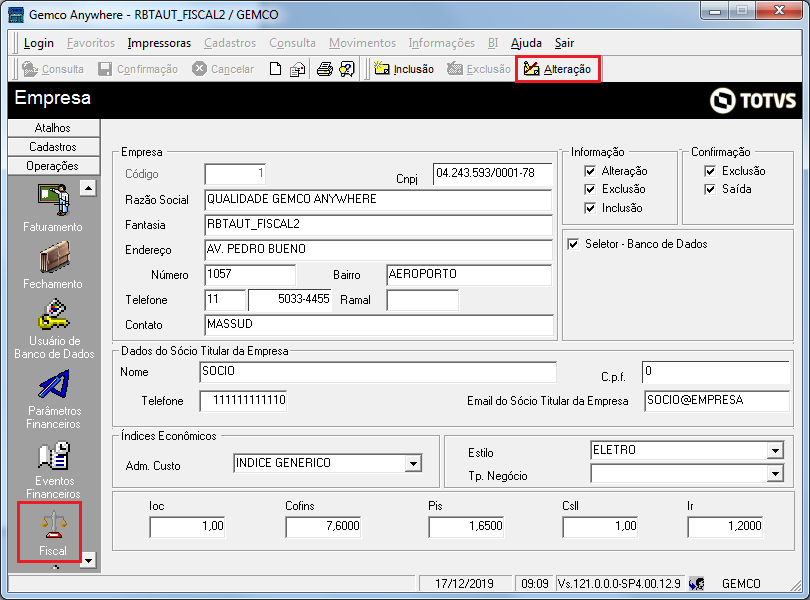Click the Confirmação floppy disk icon
Image resolution: width=810 pixels, height=600 pixels.
105,69
